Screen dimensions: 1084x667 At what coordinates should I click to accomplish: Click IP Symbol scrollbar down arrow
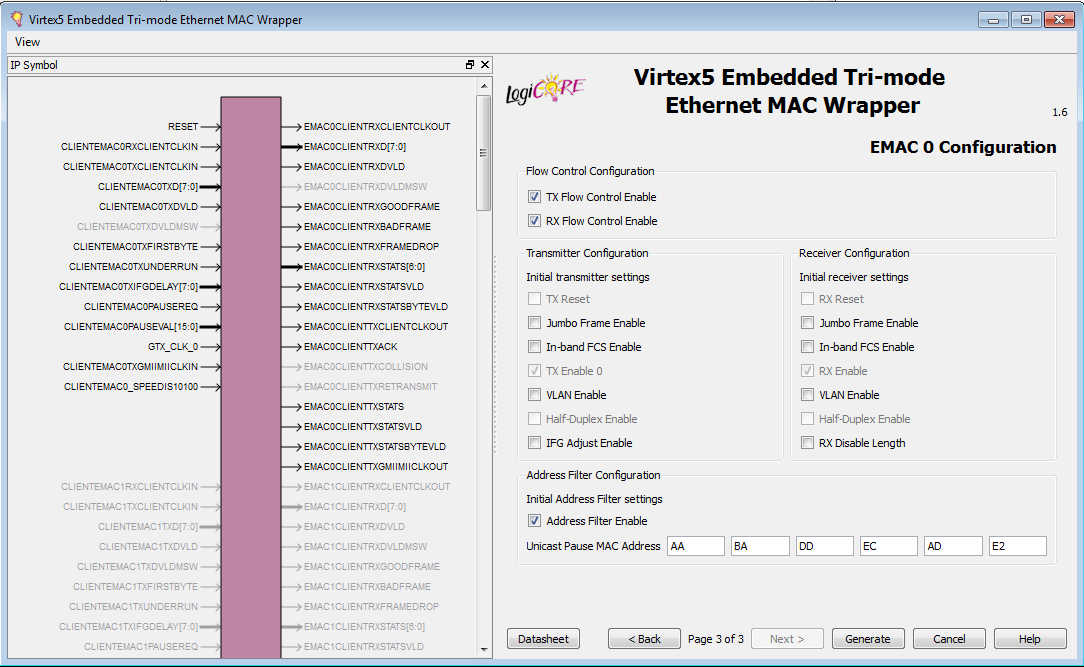(x=484, y=650)
